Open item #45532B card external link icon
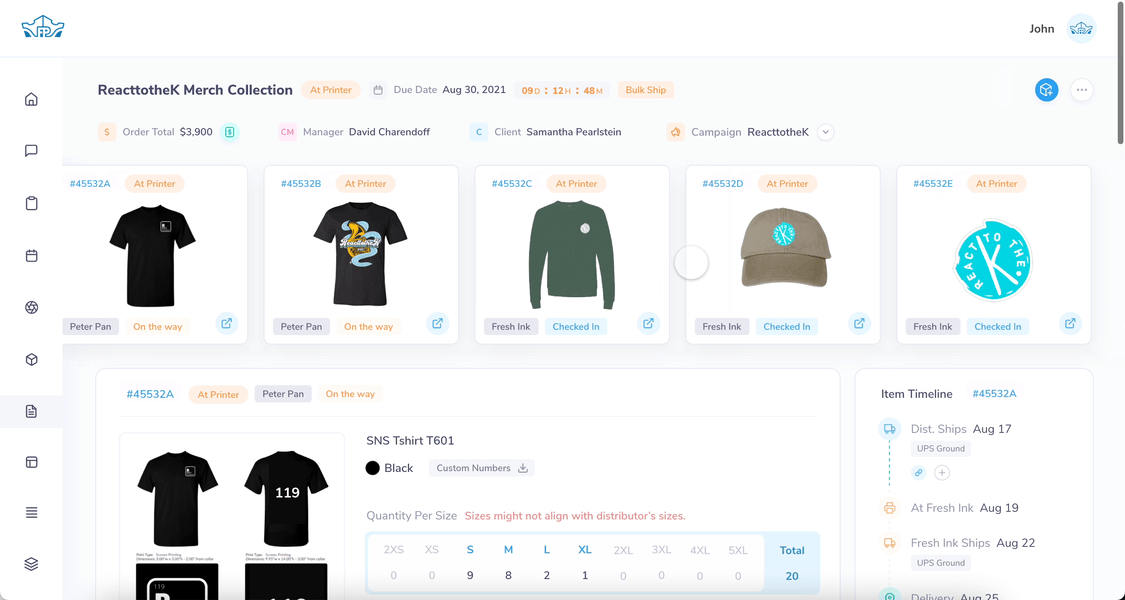The width and height of the screenshot is (1125, 600). (437, 323)
